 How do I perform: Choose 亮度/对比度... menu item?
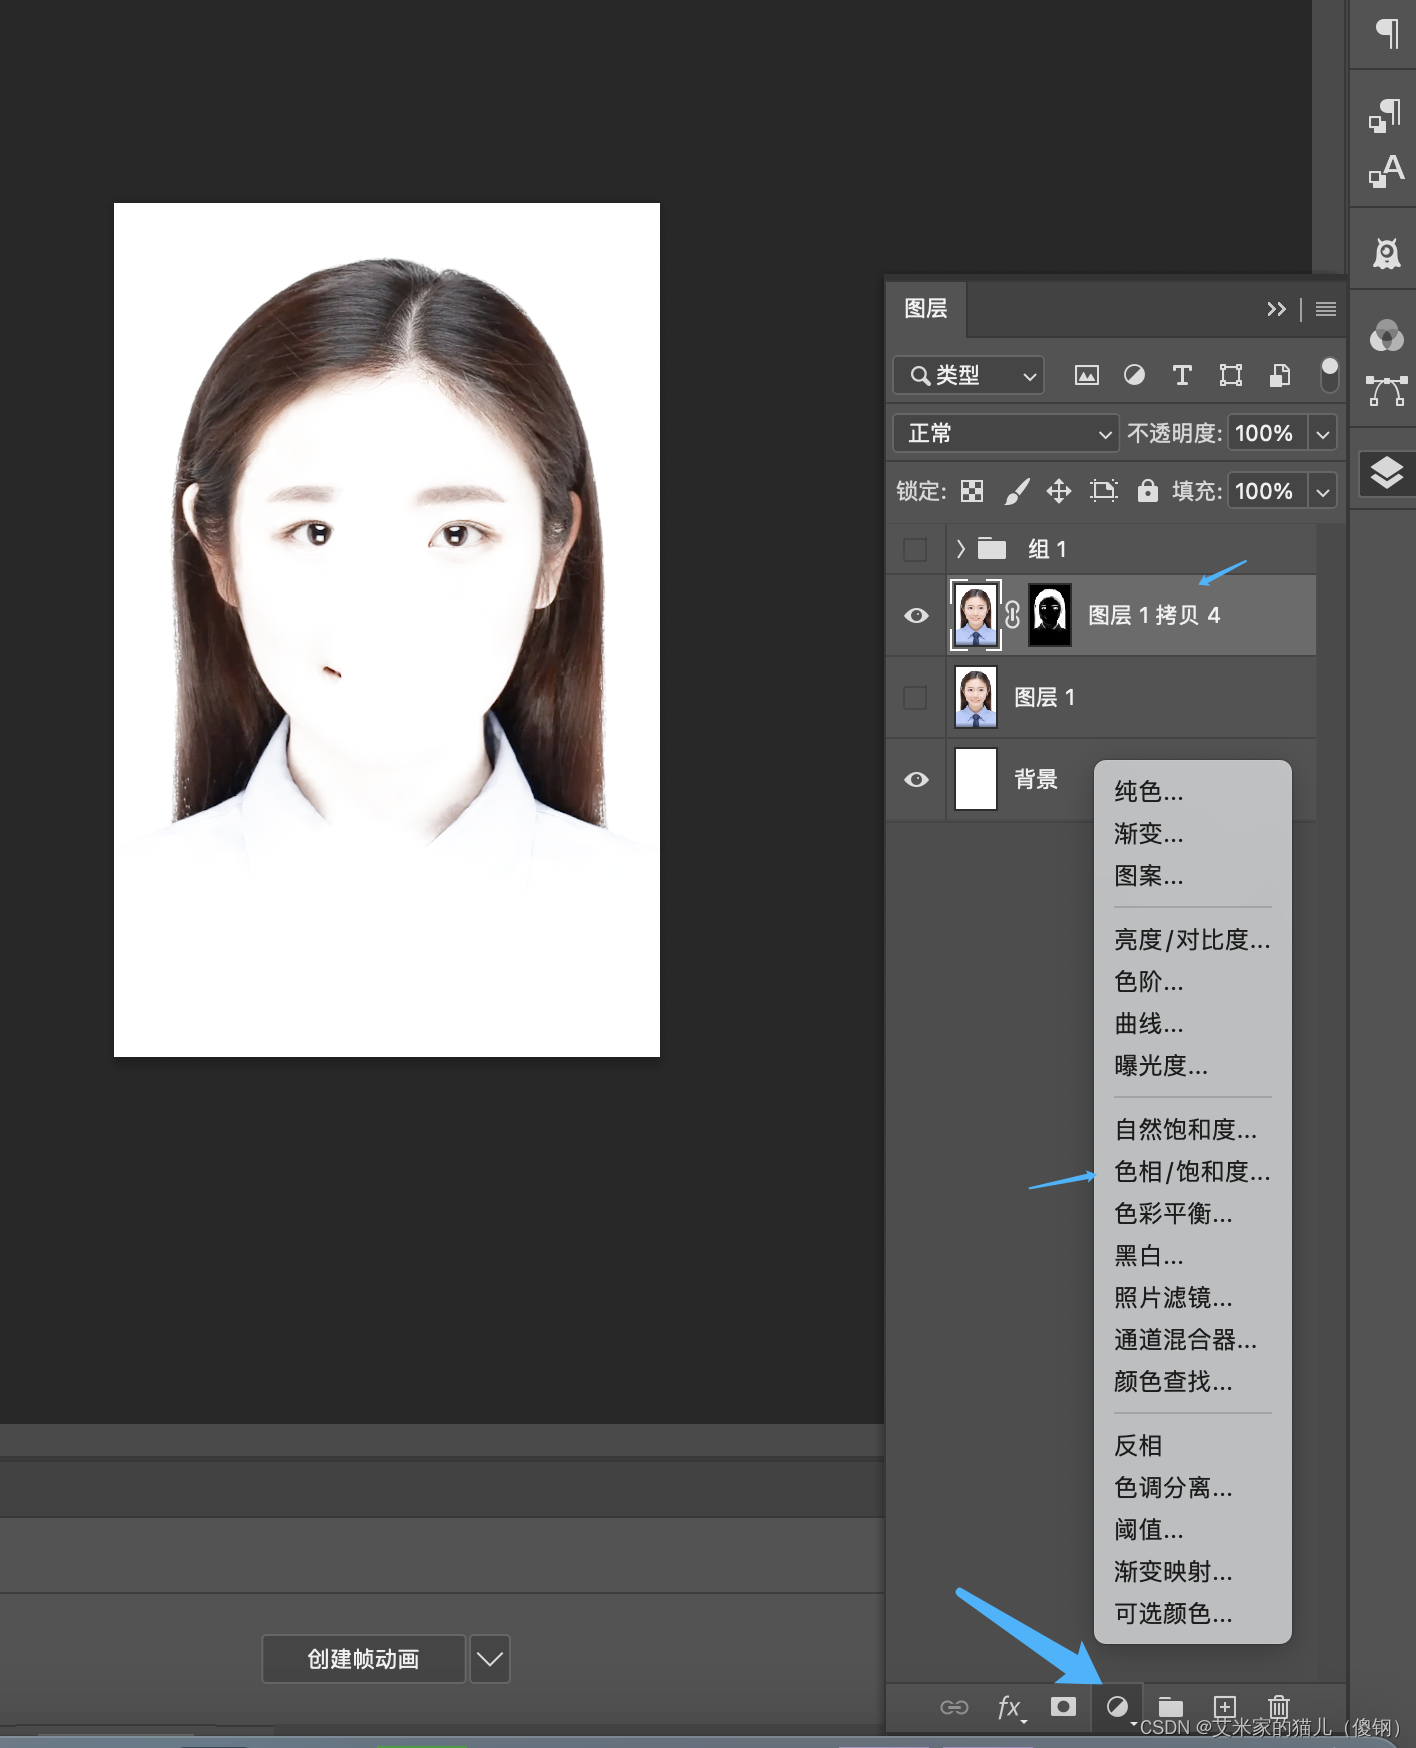pos(1192,940)
